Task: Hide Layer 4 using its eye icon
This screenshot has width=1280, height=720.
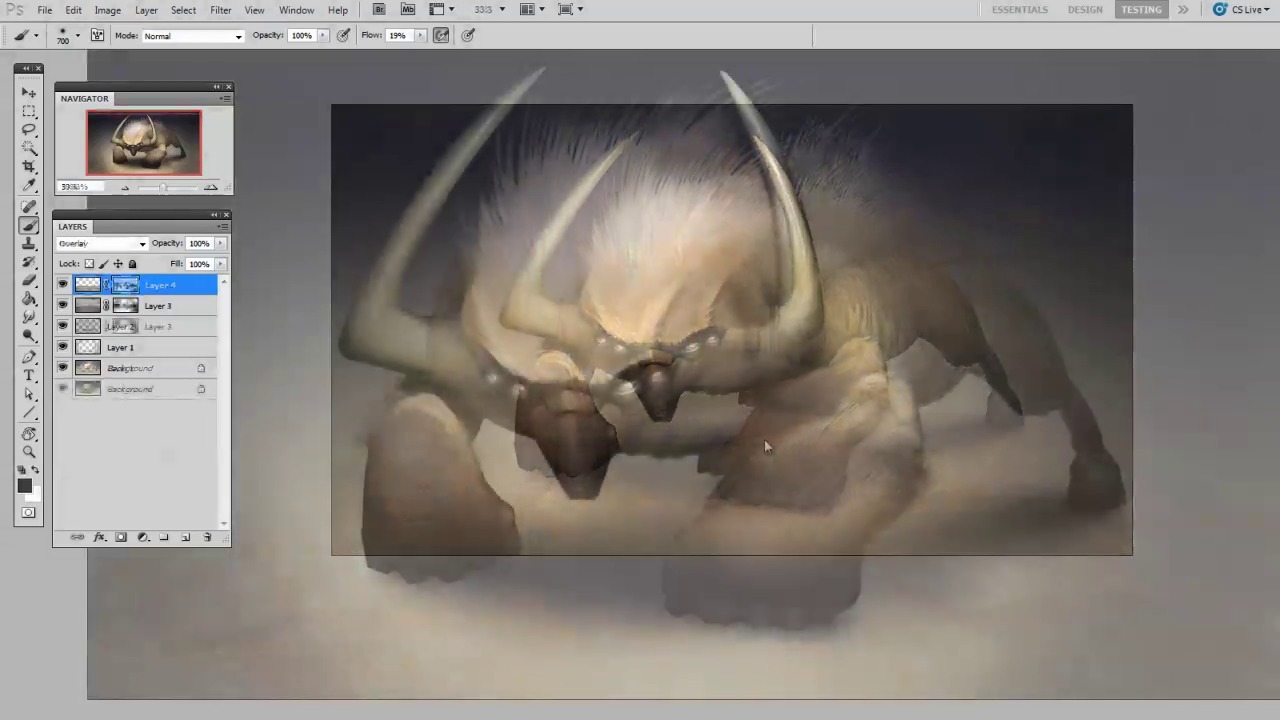Action: (63, 285)
